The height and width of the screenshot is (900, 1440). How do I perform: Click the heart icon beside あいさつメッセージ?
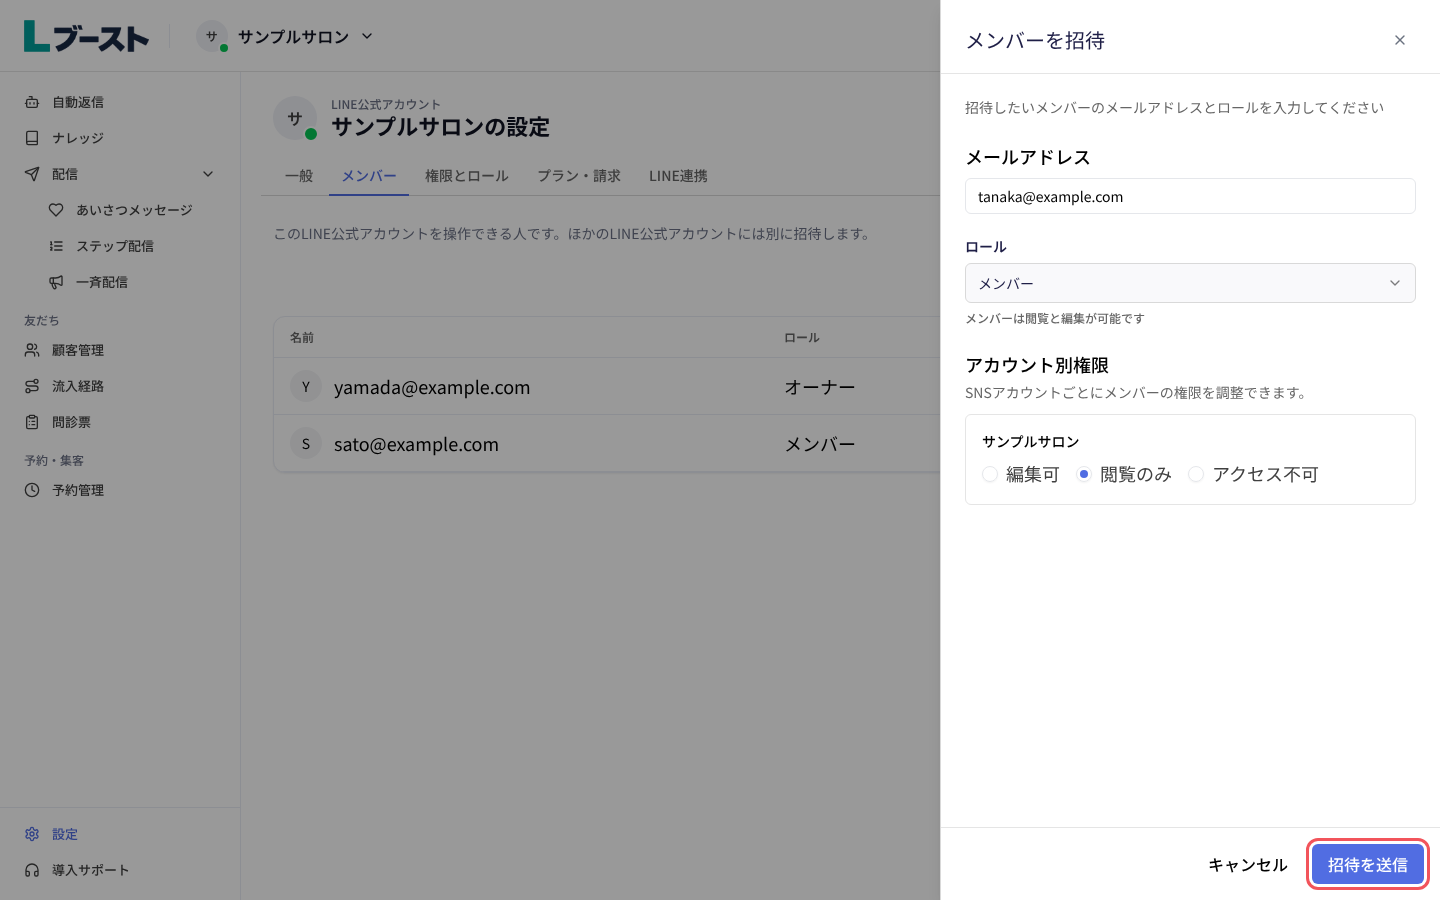tap(56, 210)
